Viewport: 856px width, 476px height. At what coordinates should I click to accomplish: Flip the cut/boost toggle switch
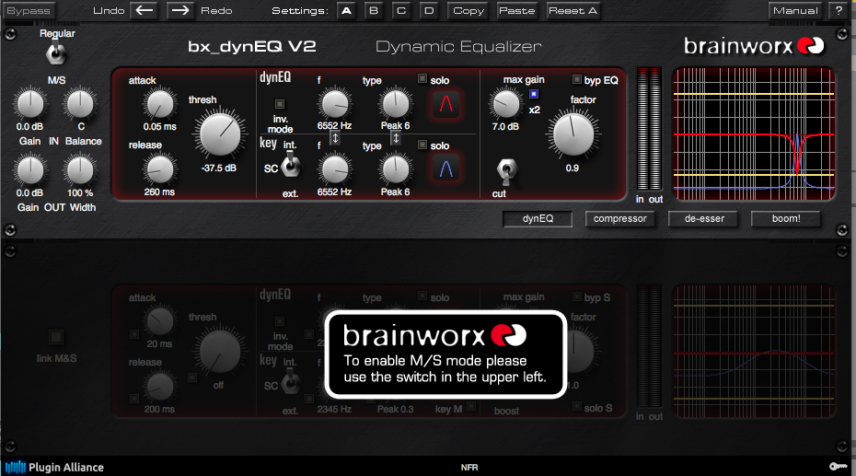[x=506, y=171]
